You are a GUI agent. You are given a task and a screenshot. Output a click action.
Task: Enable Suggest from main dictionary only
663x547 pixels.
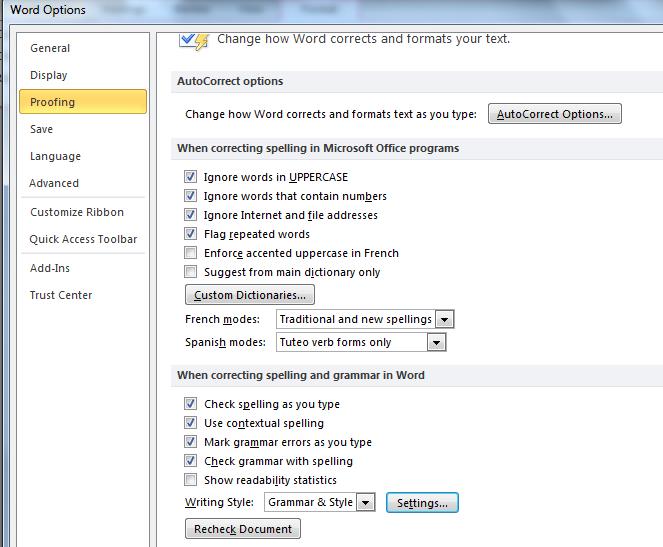190,271
